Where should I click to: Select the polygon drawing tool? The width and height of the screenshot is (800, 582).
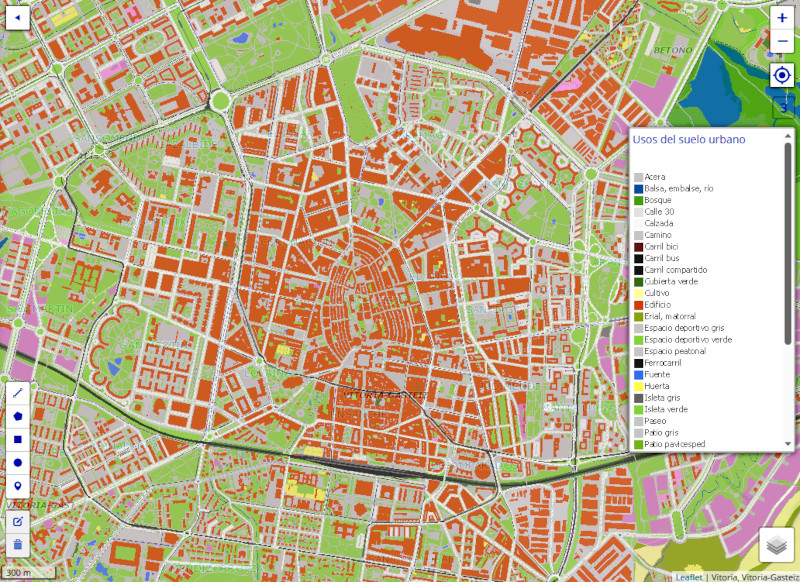[x=17, y=415]
